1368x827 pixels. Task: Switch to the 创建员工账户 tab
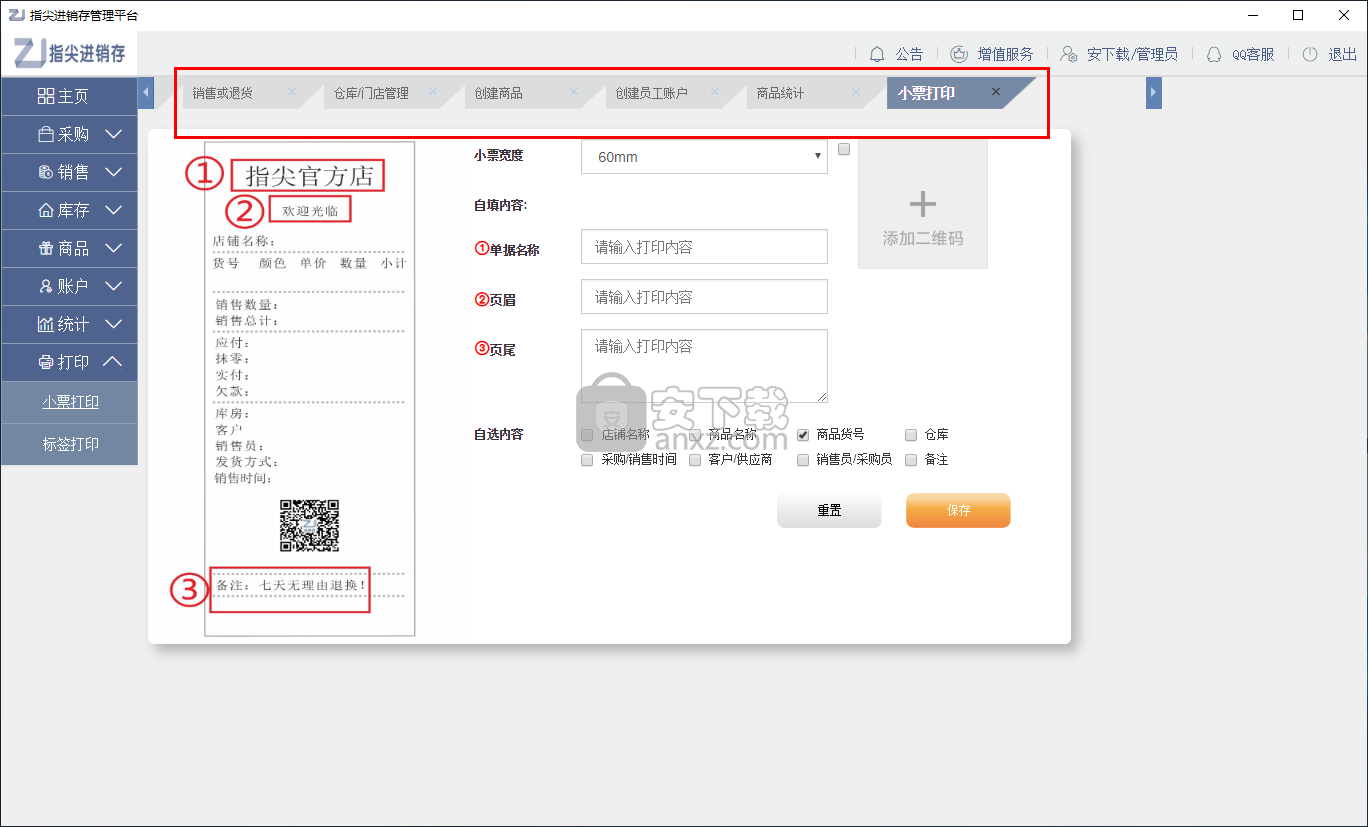click(651, 93)
